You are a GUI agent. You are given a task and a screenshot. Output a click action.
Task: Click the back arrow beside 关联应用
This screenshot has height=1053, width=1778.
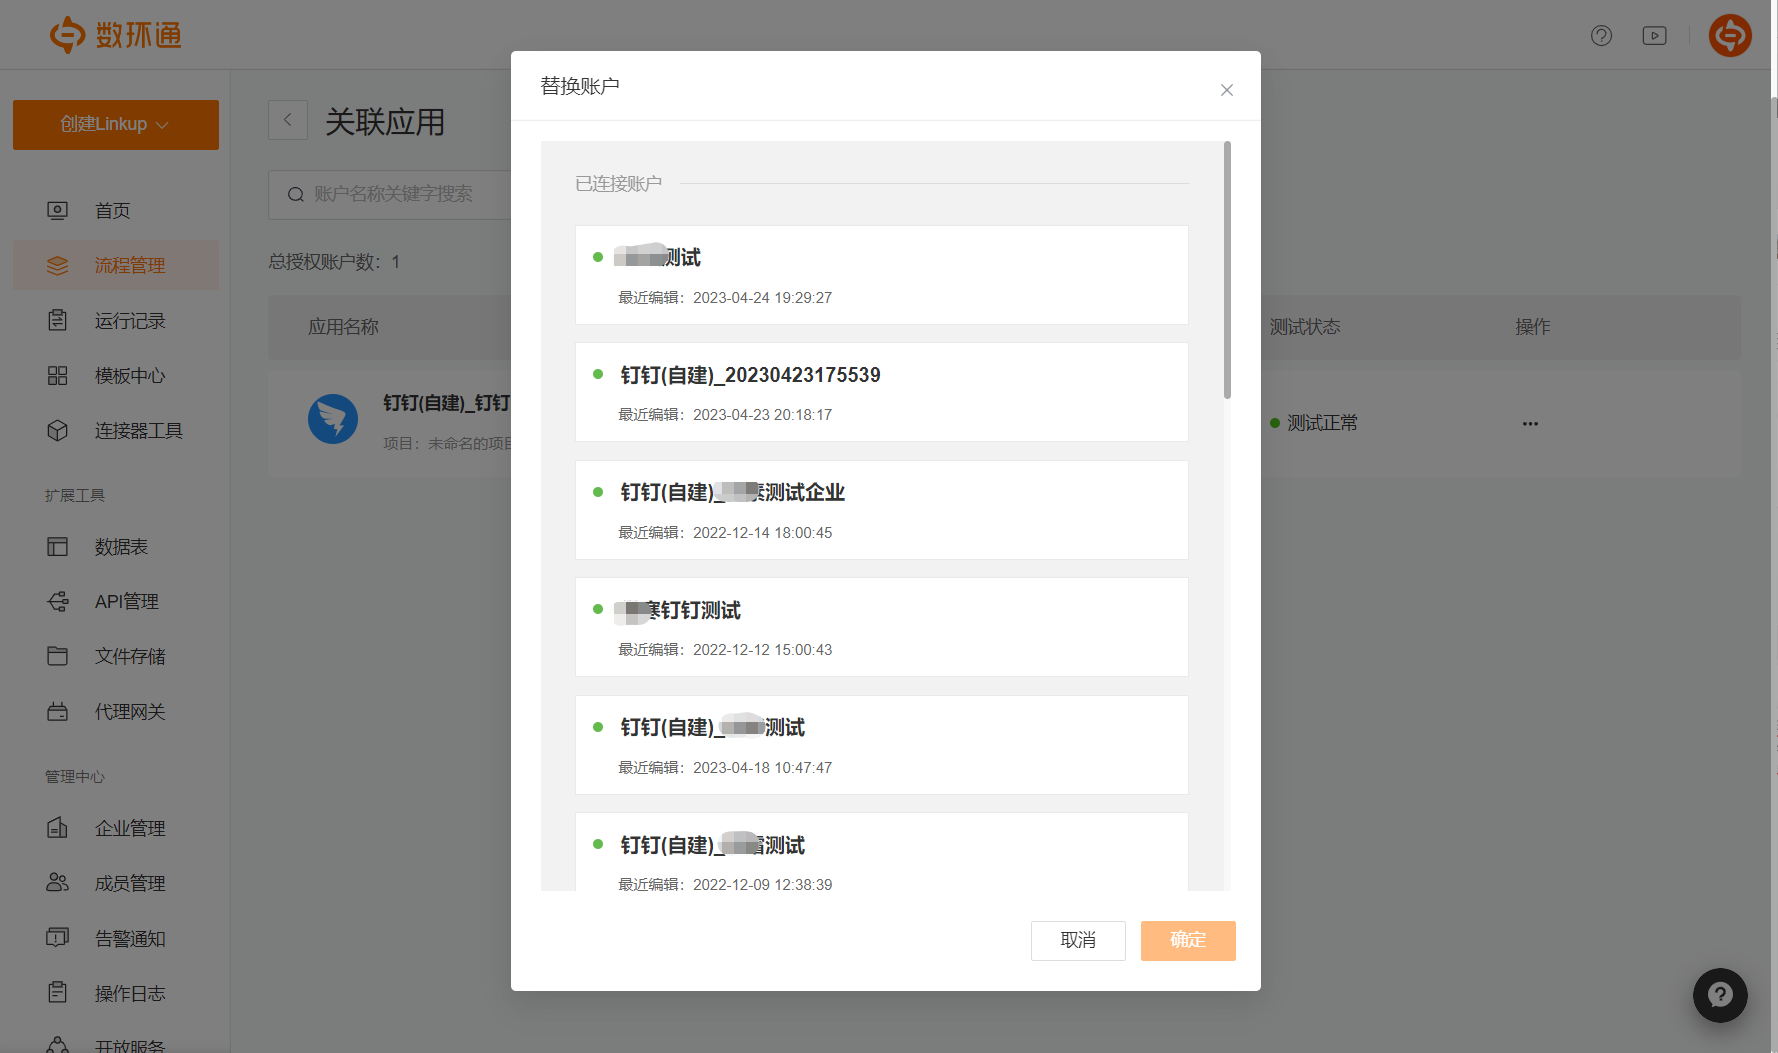click(288, 120)
